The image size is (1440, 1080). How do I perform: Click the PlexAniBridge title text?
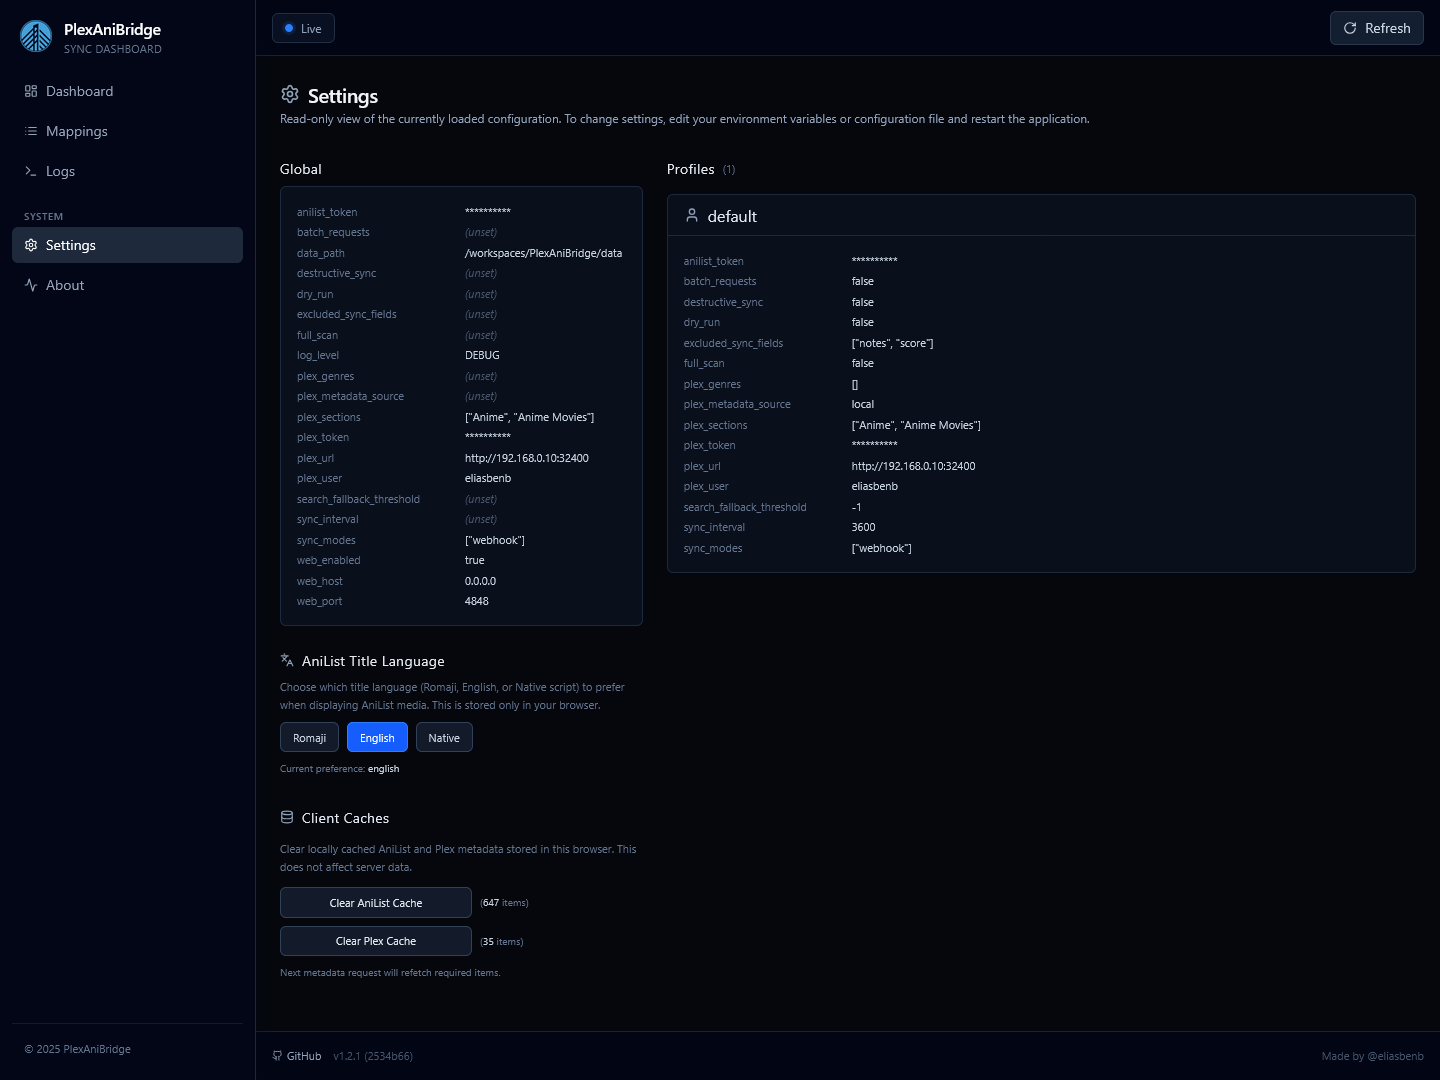tap(112, 30)
